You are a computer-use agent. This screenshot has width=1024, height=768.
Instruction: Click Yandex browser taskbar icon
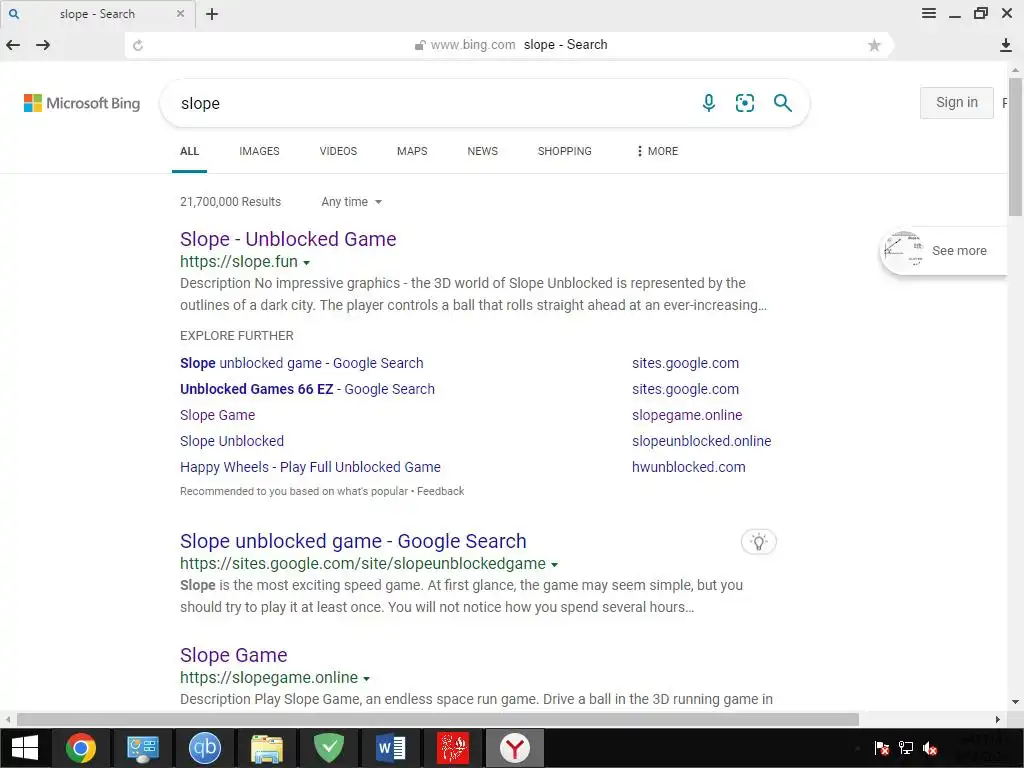[x=515, y=748]
